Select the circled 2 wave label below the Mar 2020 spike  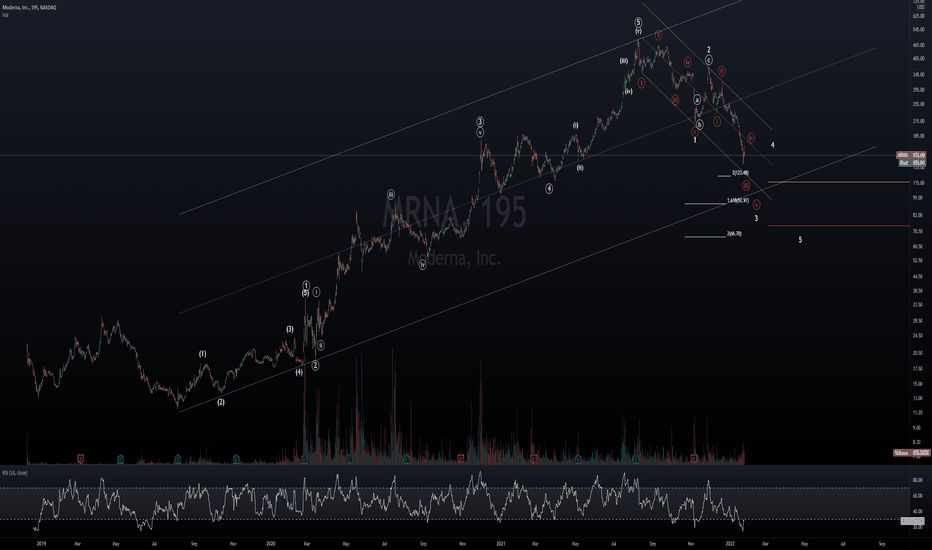[315, 365]
